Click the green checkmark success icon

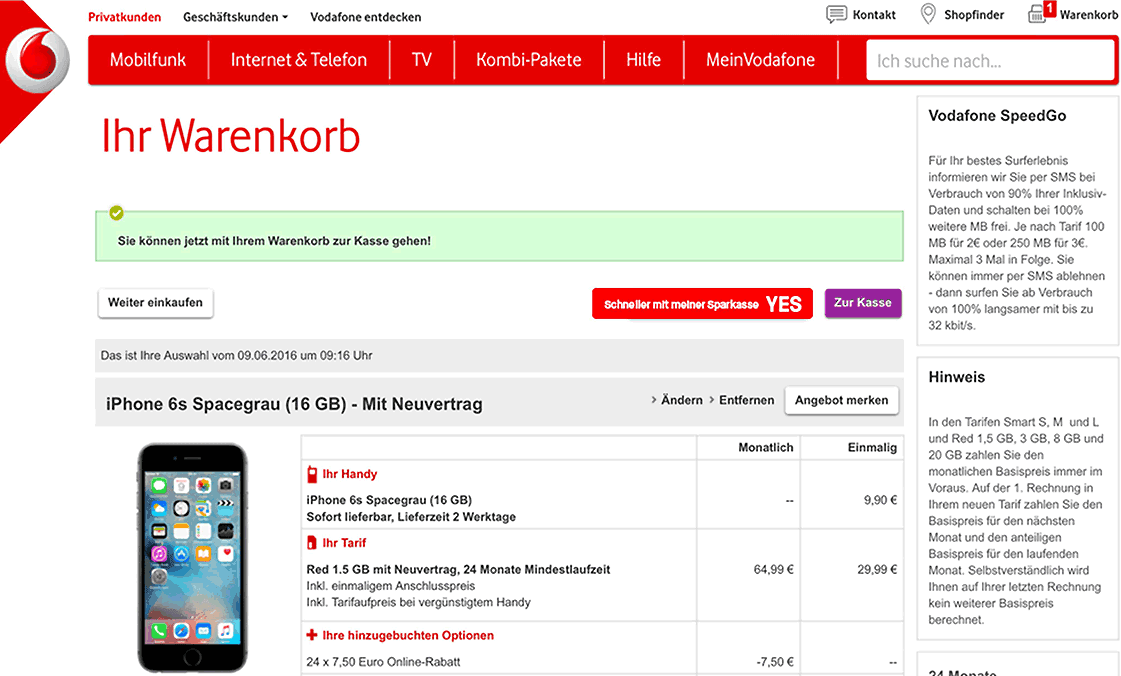point(117,213)
